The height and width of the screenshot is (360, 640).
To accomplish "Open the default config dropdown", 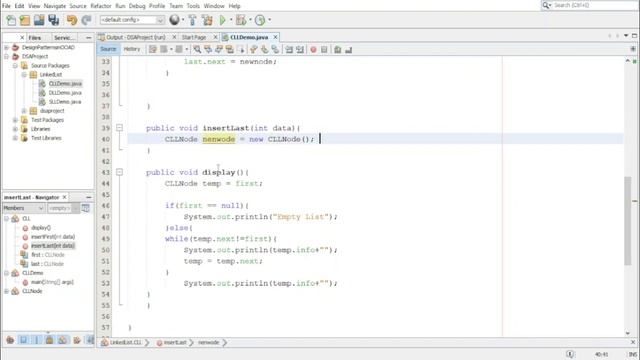I will (132, 20).
